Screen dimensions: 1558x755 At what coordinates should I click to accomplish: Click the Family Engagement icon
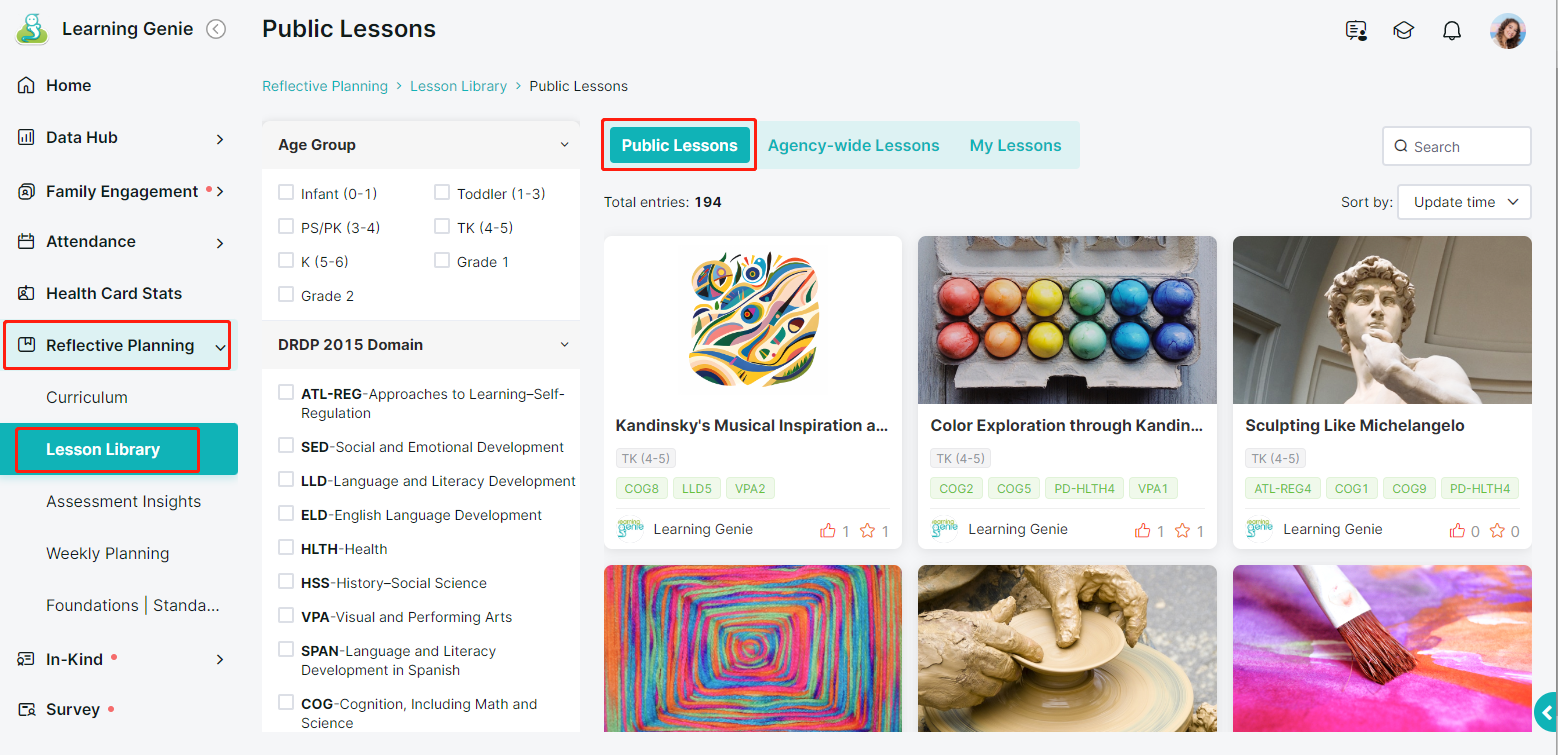(27, 191)
